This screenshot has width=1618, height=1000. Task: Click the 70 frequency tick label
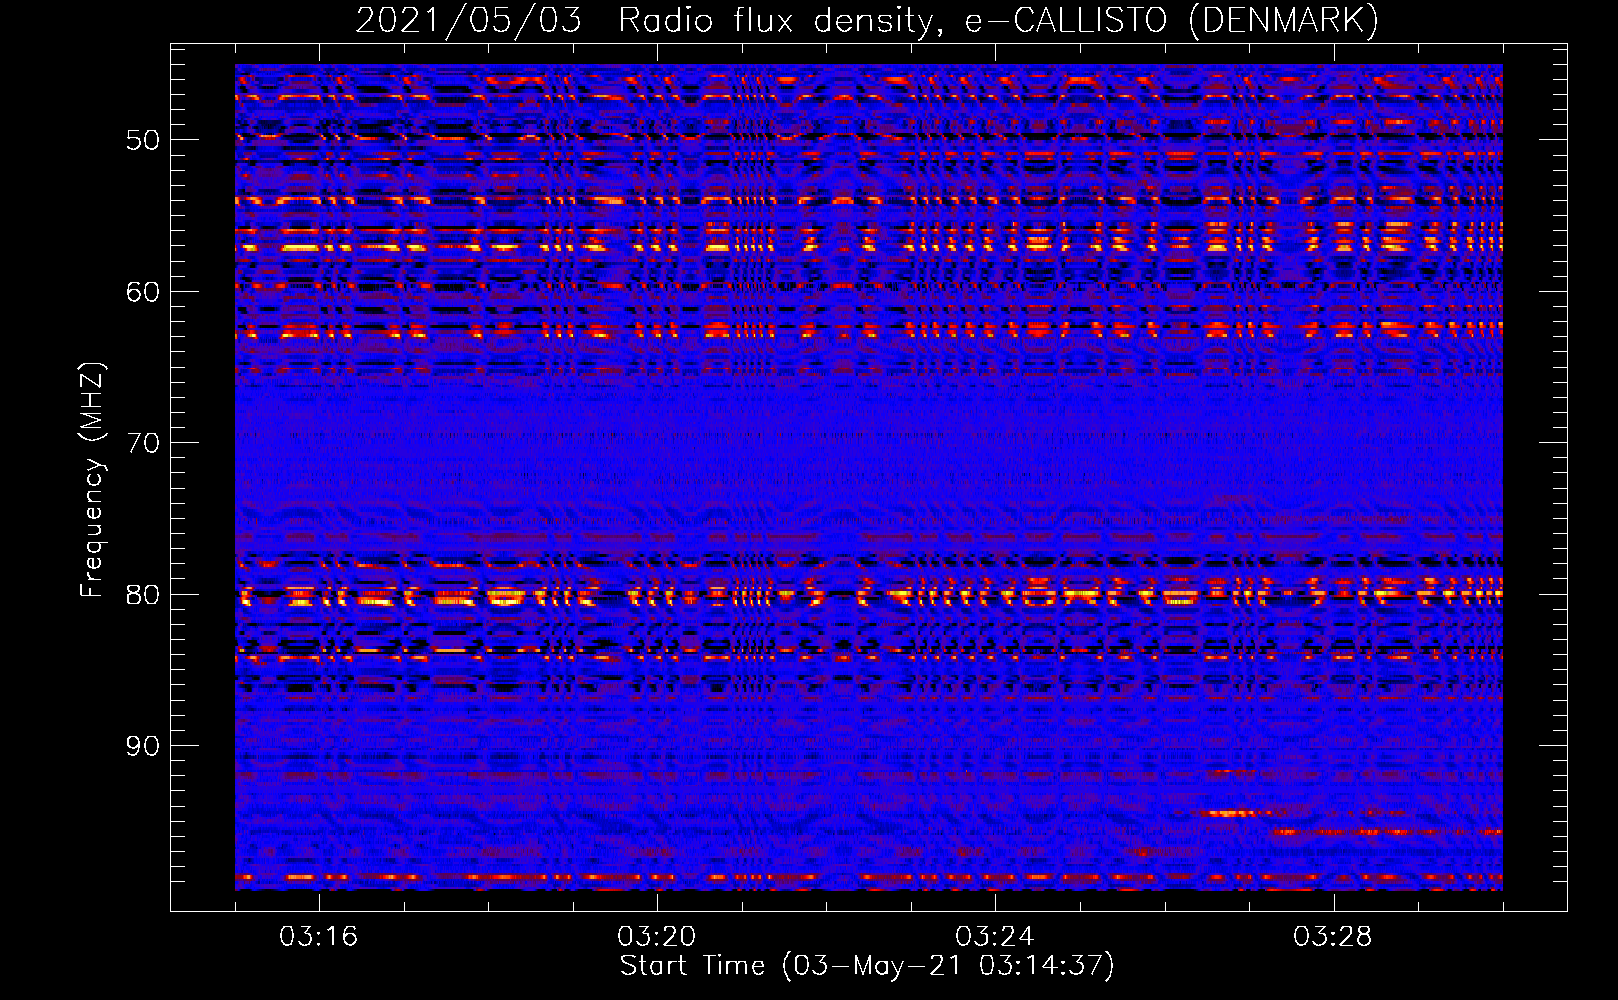(x=143, y=443)
